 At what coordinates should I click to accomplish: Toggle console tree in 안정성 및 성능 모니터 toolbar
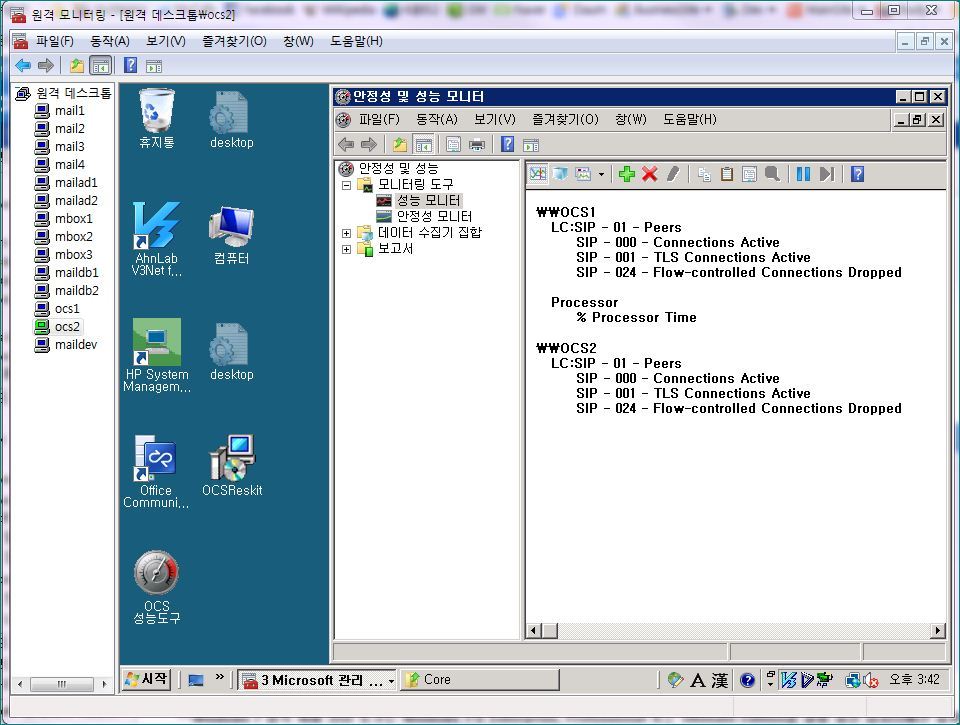(x=423, y=145)
